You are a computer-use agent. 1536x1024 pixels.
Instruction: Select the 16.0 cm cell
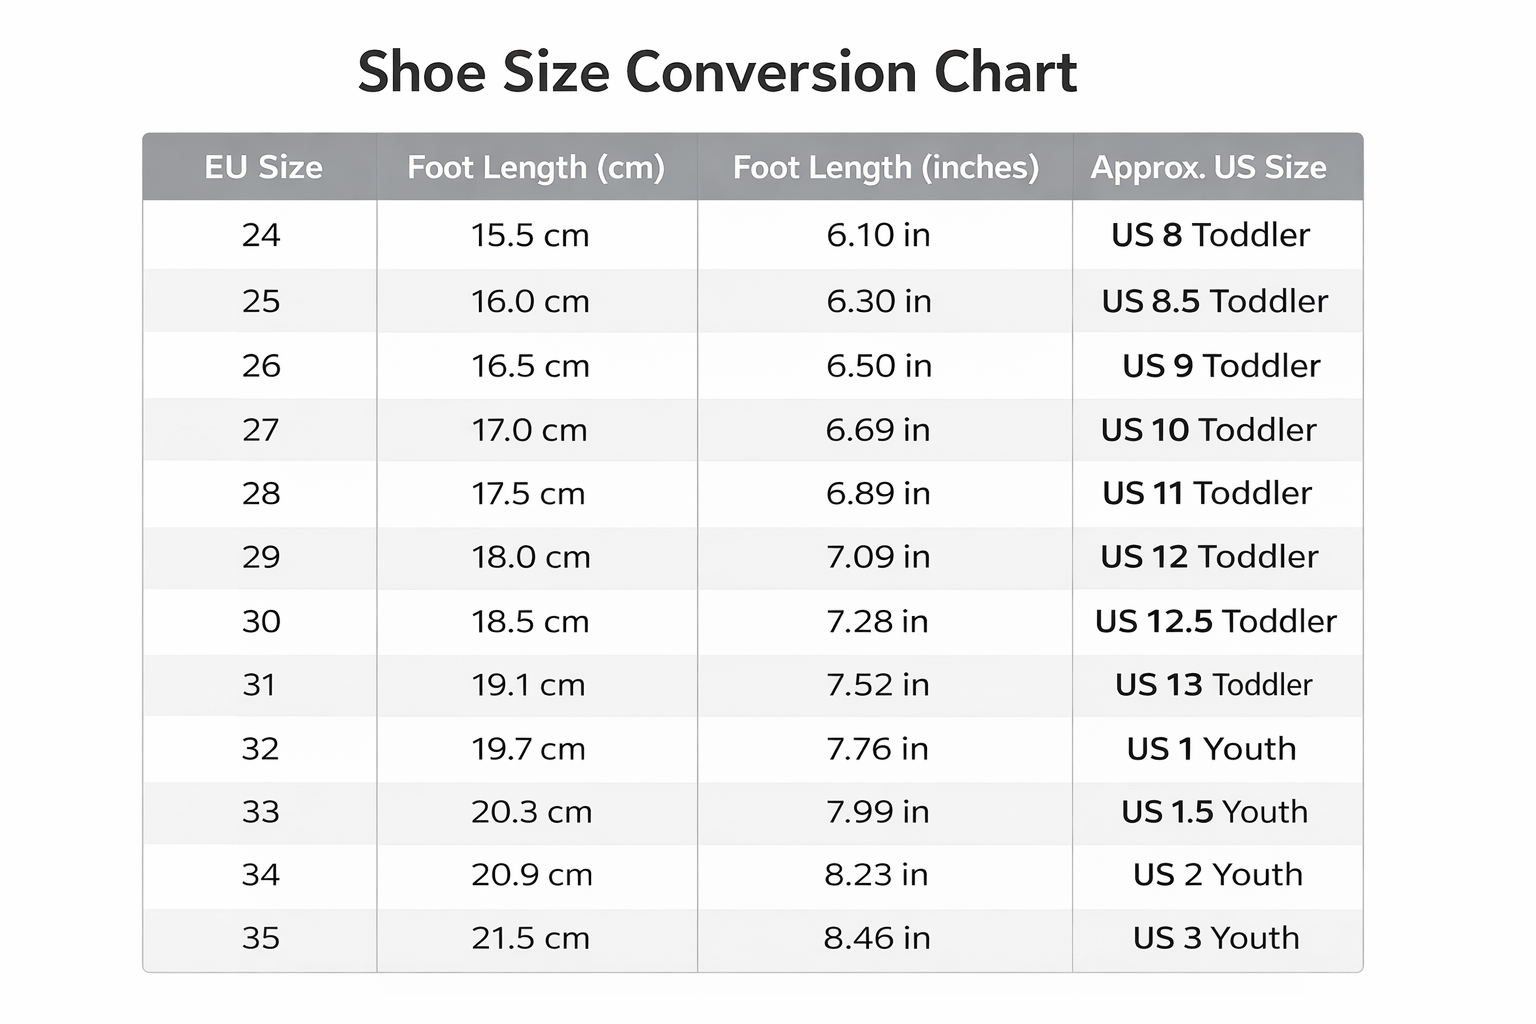[530, 301]
